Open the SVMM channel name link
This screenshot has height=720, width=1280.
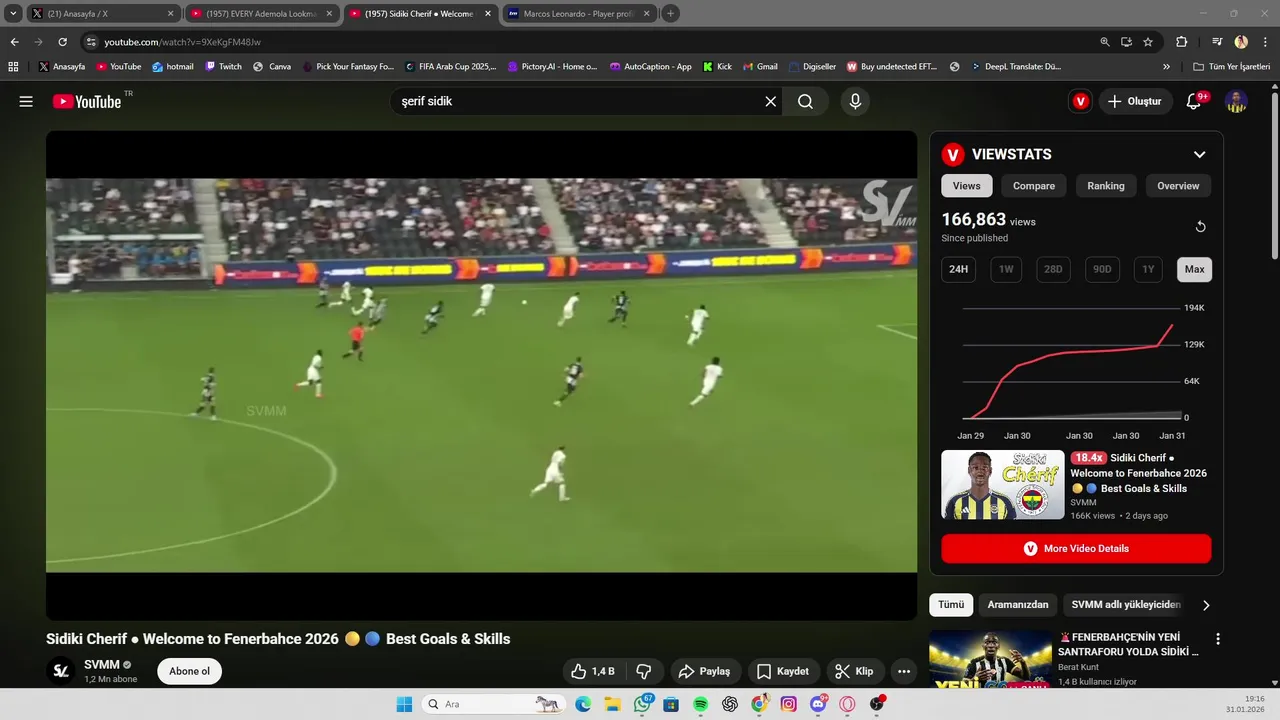(101, 664)
